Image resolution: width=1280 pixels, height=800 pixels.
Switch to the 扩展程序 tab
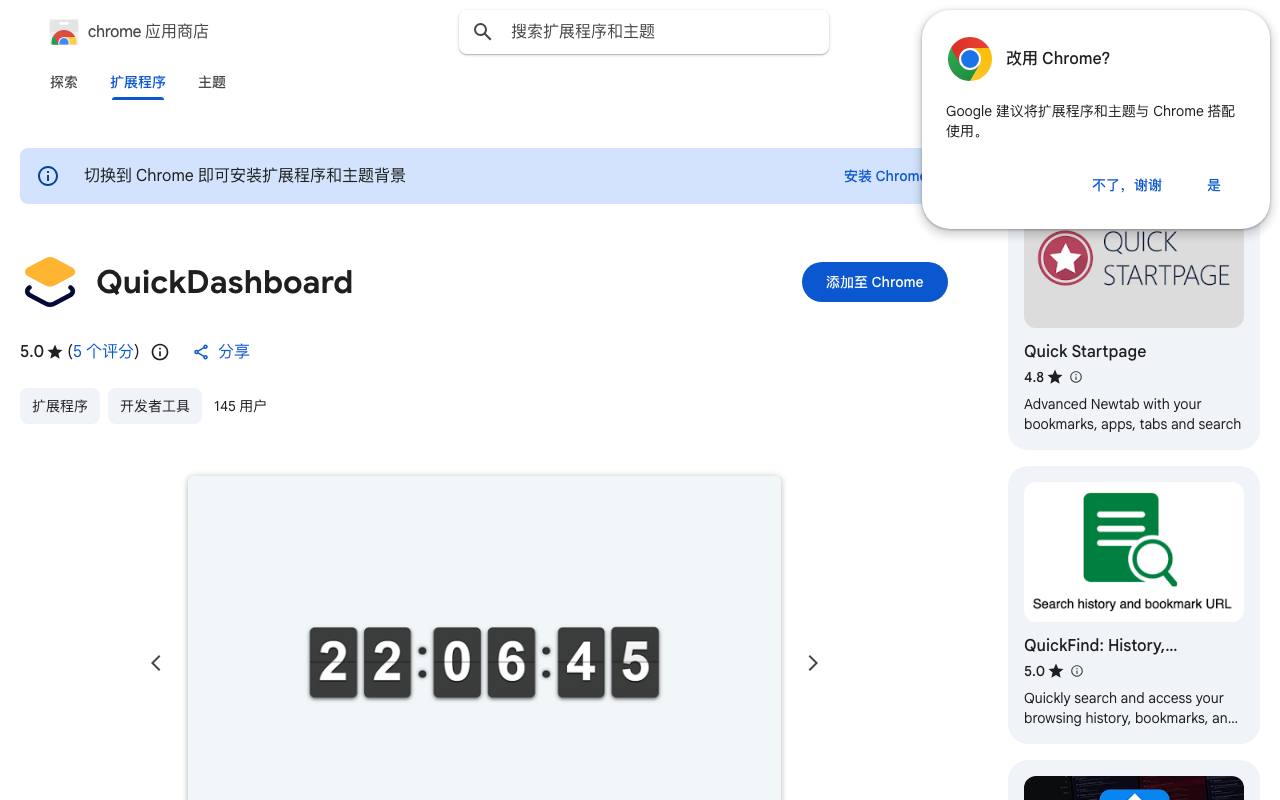click(x=138, y=82)
